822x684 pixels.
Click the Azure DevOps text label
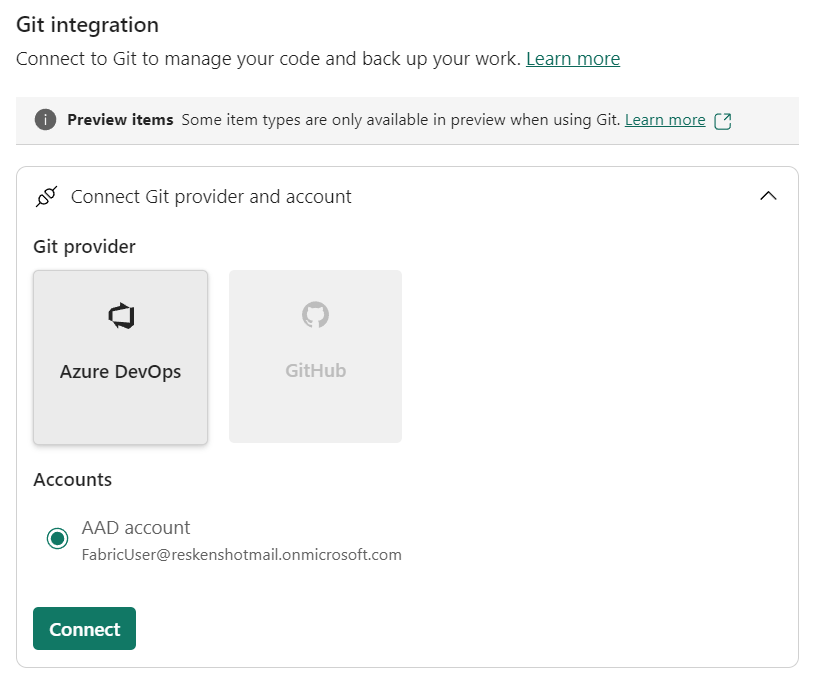[x=121, y=371]
